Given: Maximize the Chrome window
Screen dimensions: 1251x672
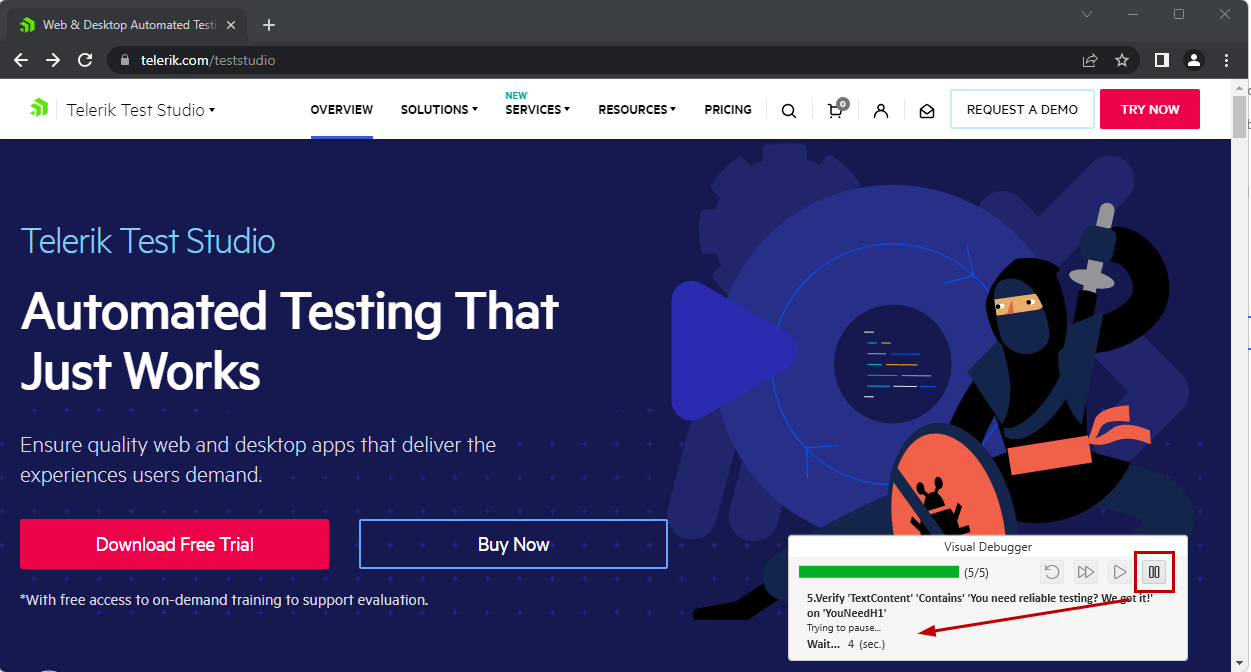Looking at the screenshot, I should click(x=1179, y=14).
